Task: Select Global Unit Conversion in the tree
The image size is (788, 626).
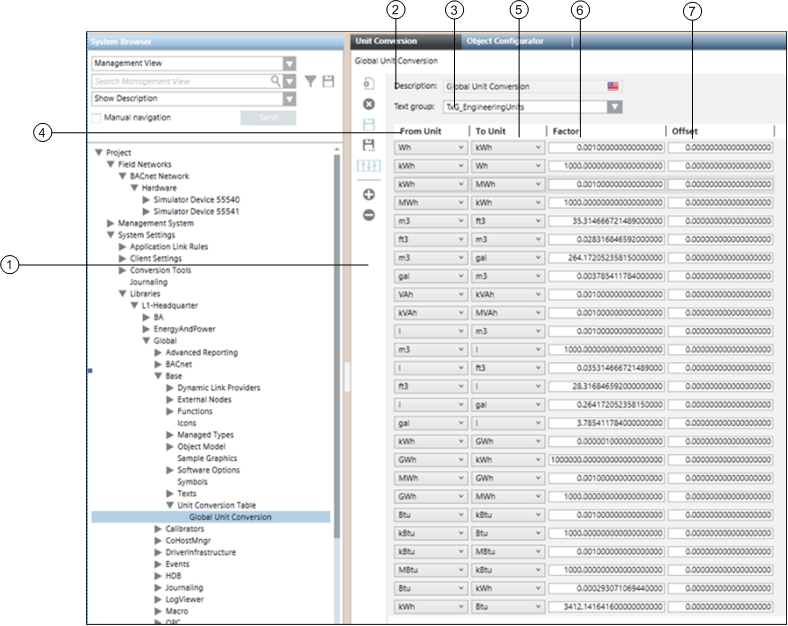Action: tap(230, 517)
